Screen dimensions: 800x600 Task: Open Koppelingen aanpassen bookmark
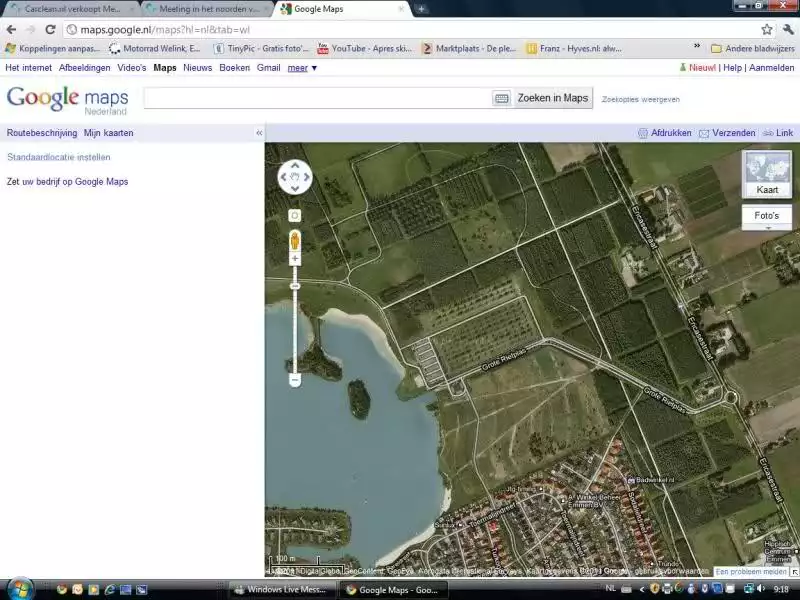52,48
